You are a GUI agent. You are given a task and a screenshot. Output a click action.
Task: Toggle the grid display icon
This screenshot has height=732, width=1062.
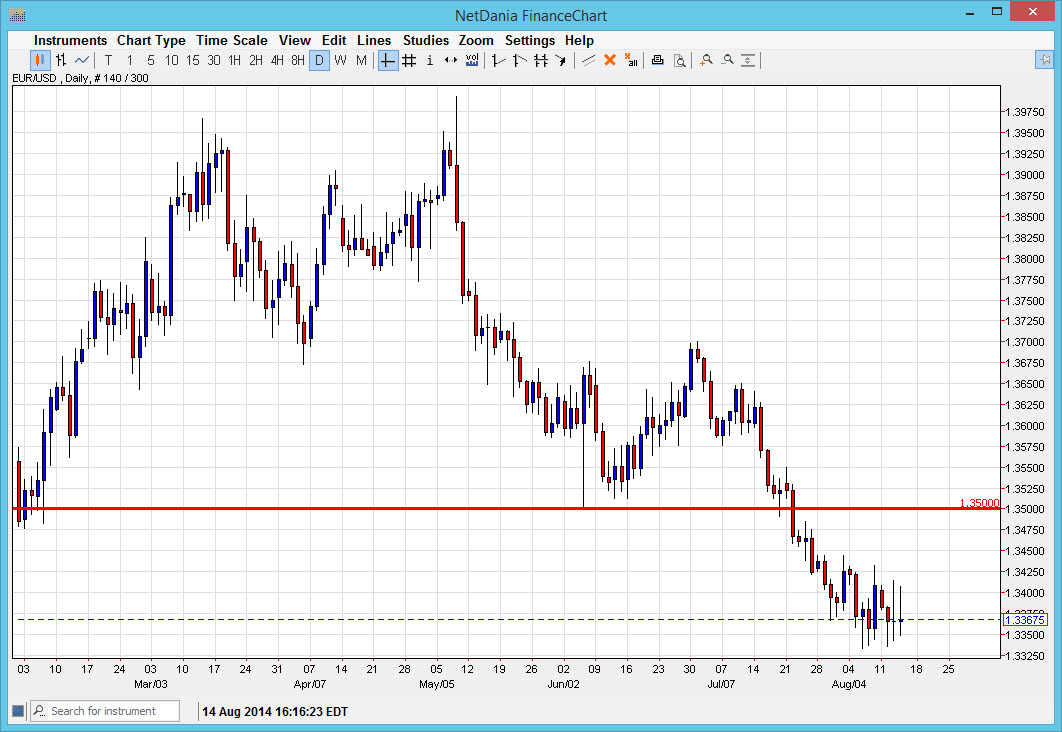409,60
